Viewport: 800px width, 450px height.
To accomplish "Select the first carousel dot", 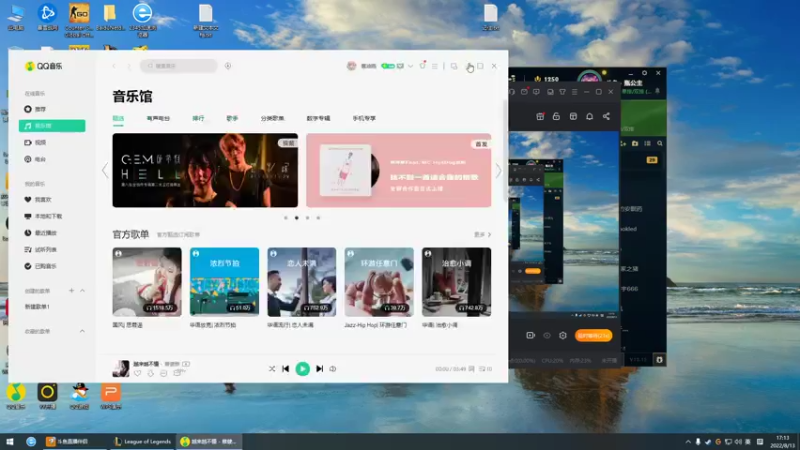I will pyautogui.click(x=286, y=218).
